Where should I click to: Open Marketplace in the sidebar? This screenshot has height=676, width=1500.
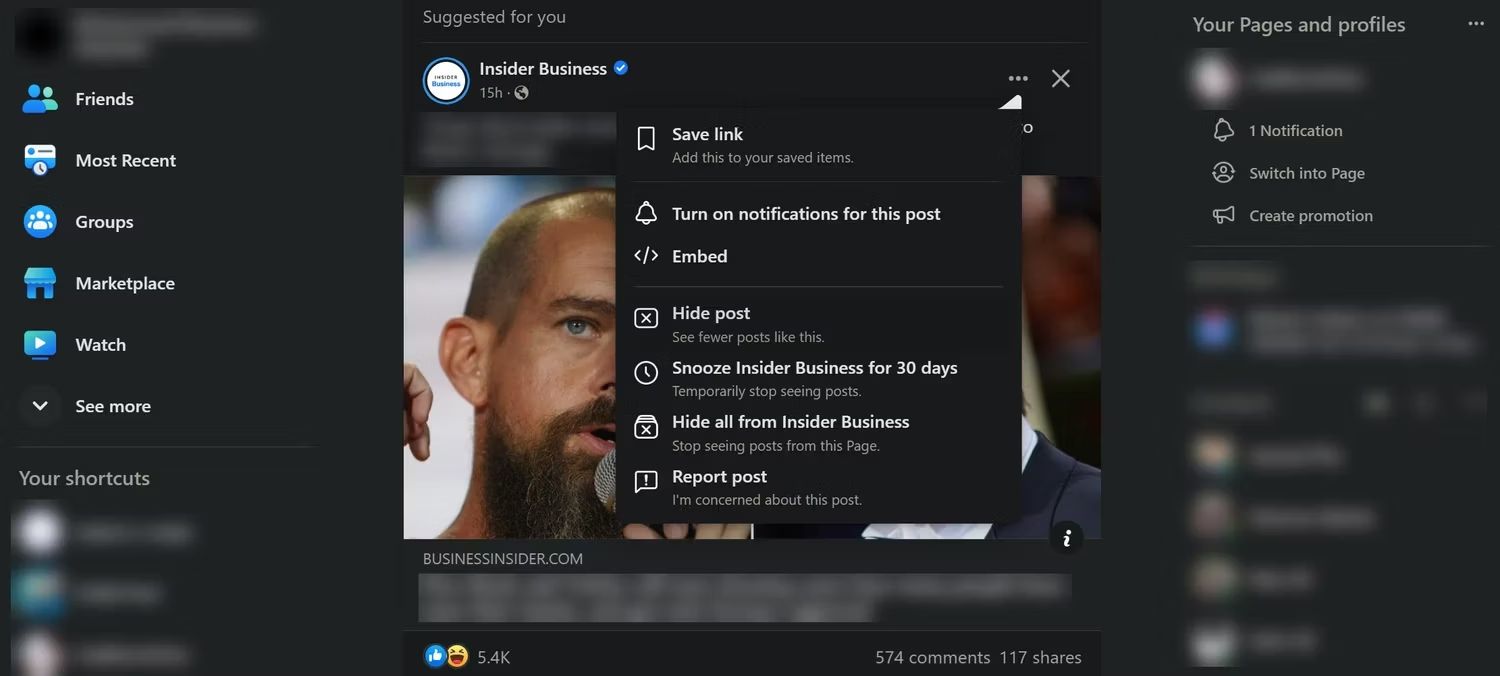[124, 283]
